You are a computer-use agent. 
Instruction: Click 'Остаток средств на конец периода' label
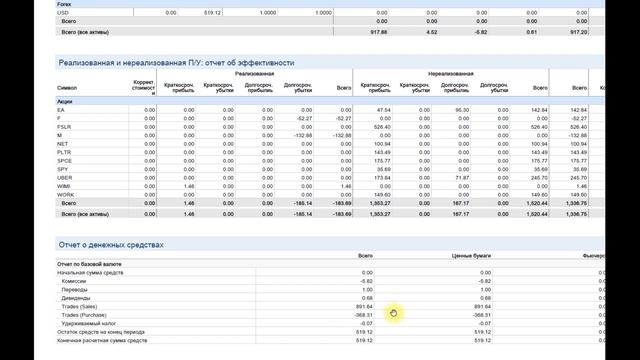tap(100, 332)
